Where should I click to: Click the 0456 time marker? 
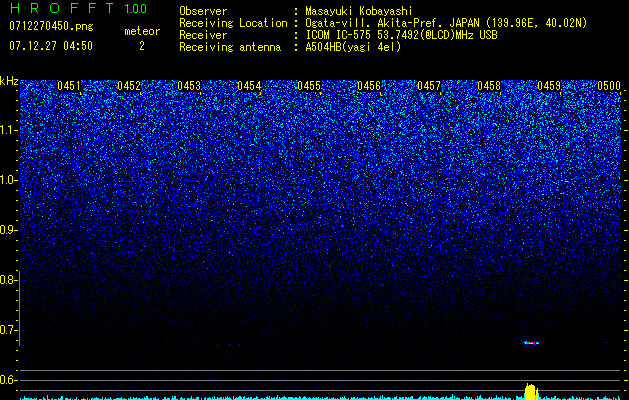pyautogui.click(x=369, y=86)
